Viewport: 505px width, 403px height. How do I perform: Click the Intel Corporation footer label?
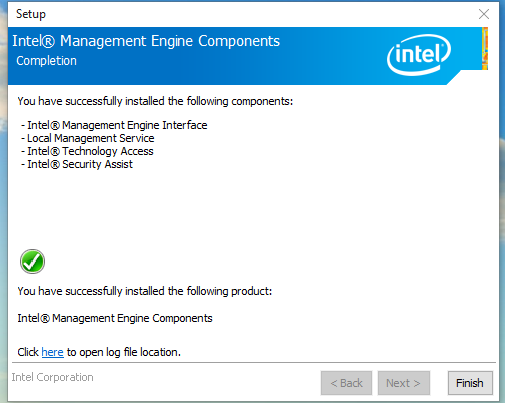pyautogui.click(x=52, y=377)
